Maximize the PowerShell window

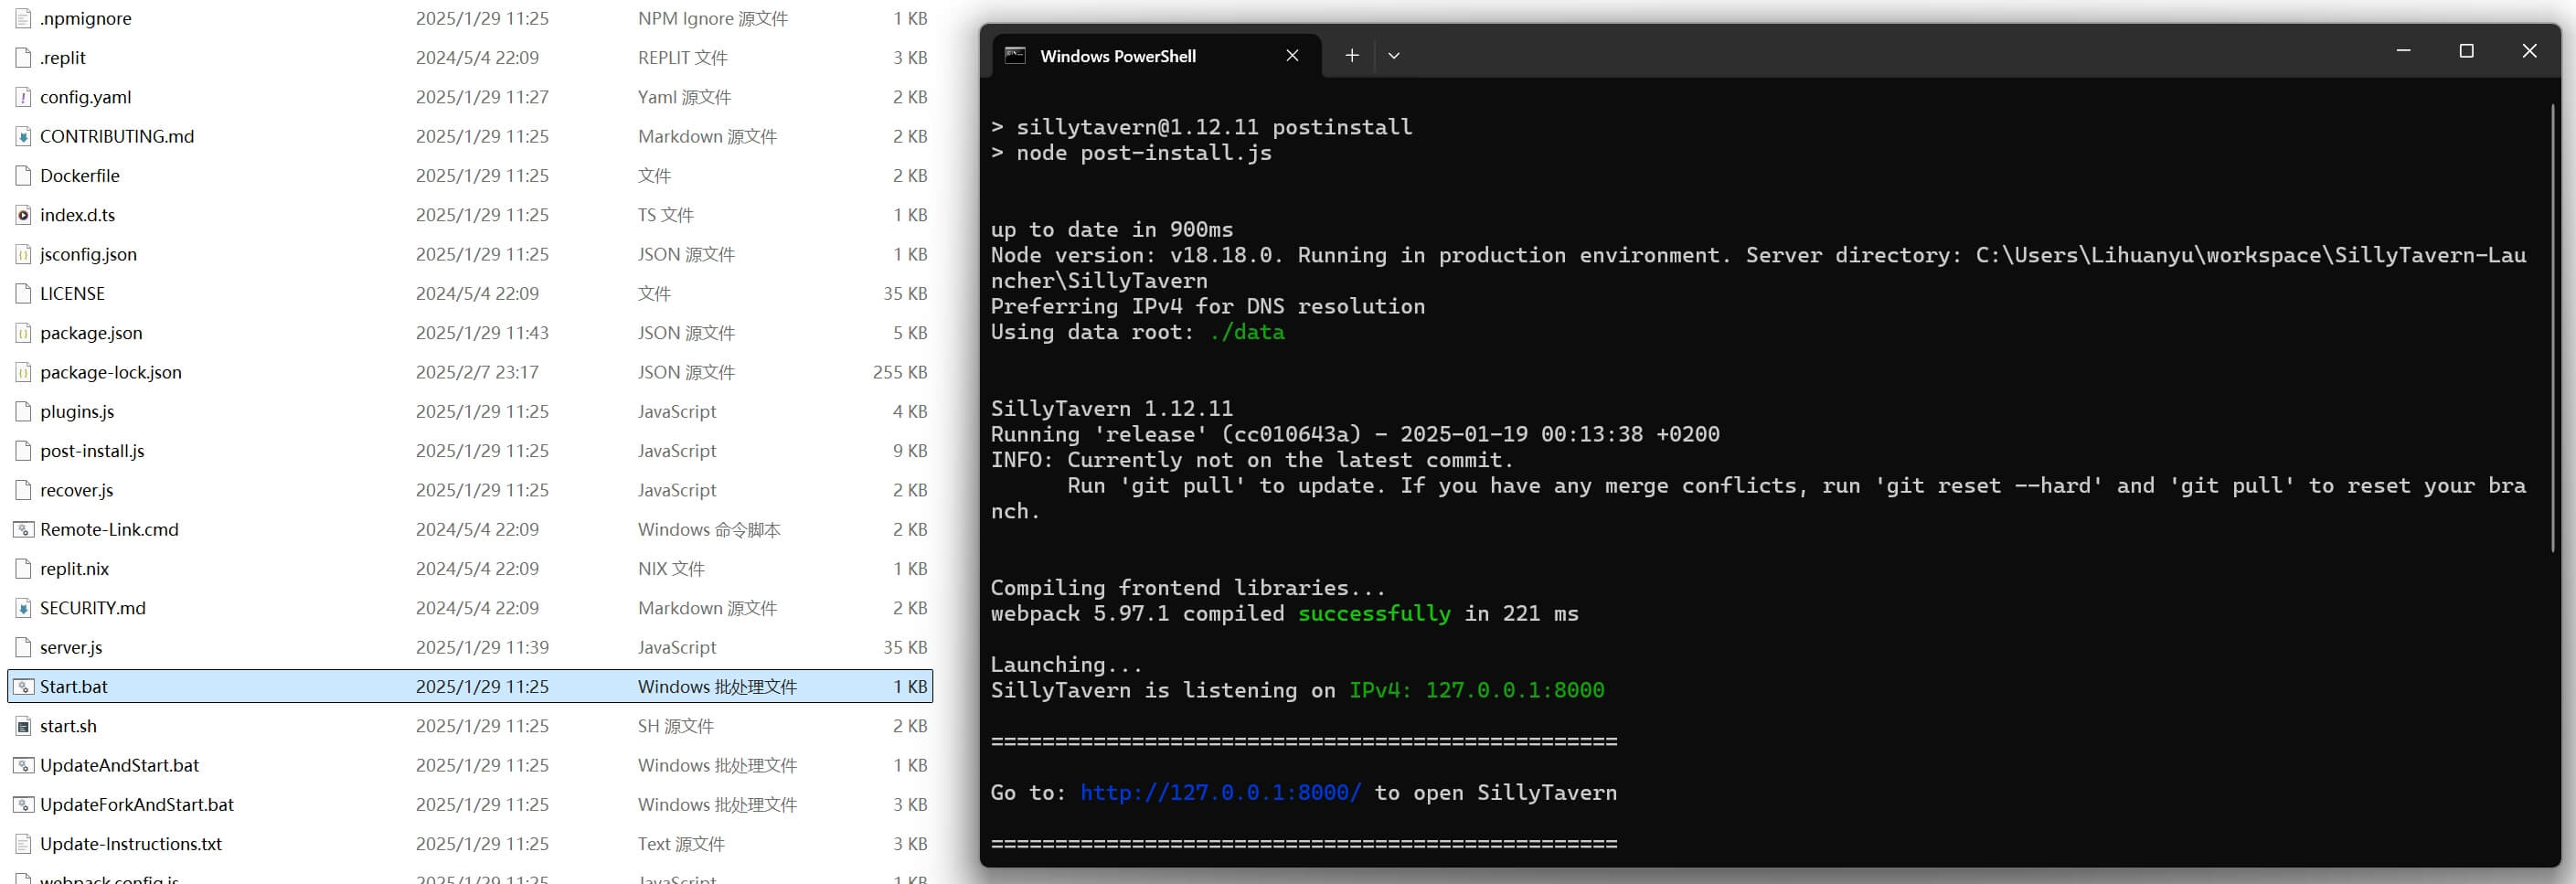pos(2466,51)
